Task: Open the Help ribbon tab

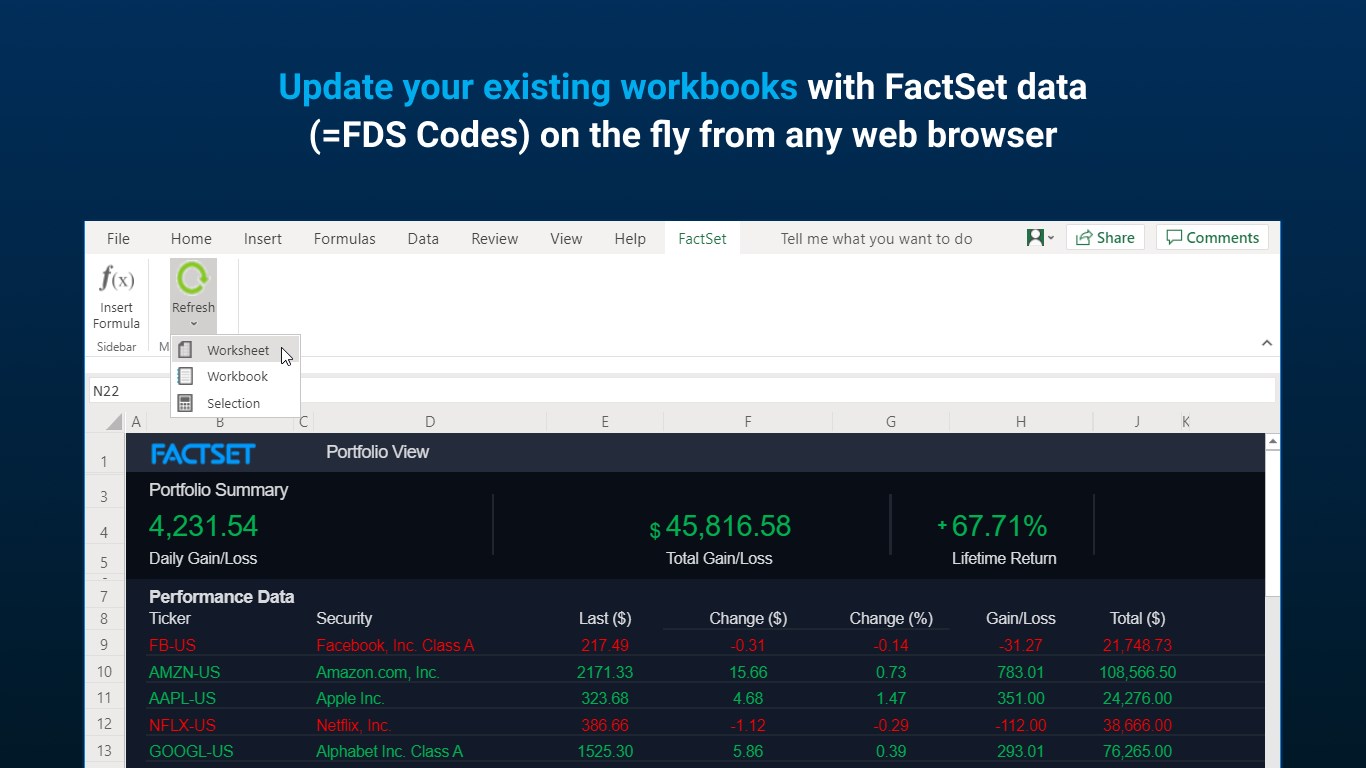Action: (x=630, y=238)
